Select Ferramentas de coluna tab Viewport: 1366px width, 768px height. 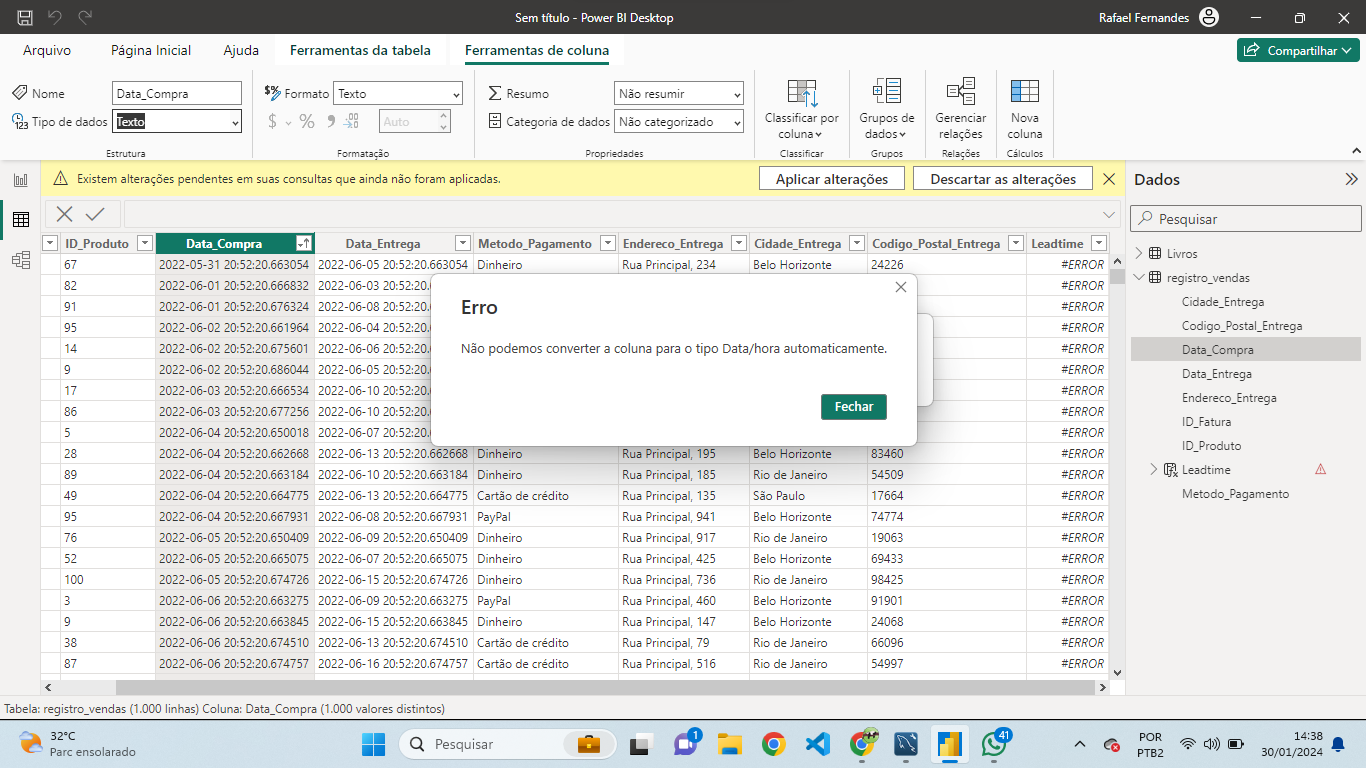(537, 50)
